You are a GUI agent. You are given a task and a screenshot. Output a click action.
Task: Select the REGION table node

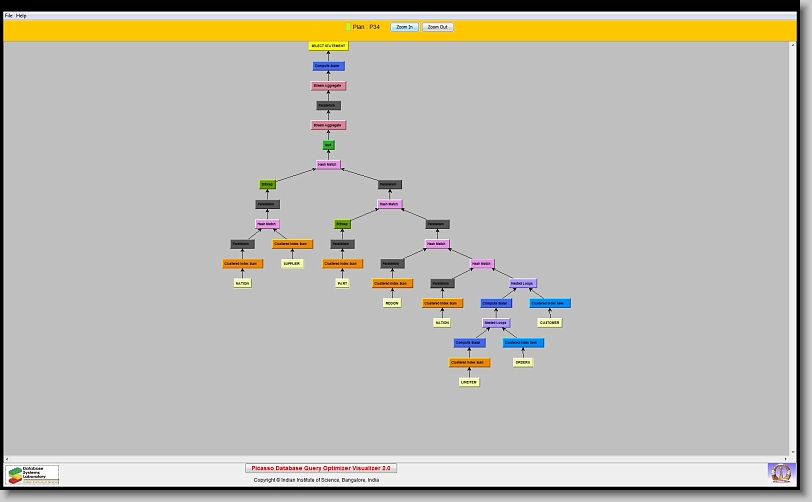pos(392,303)
